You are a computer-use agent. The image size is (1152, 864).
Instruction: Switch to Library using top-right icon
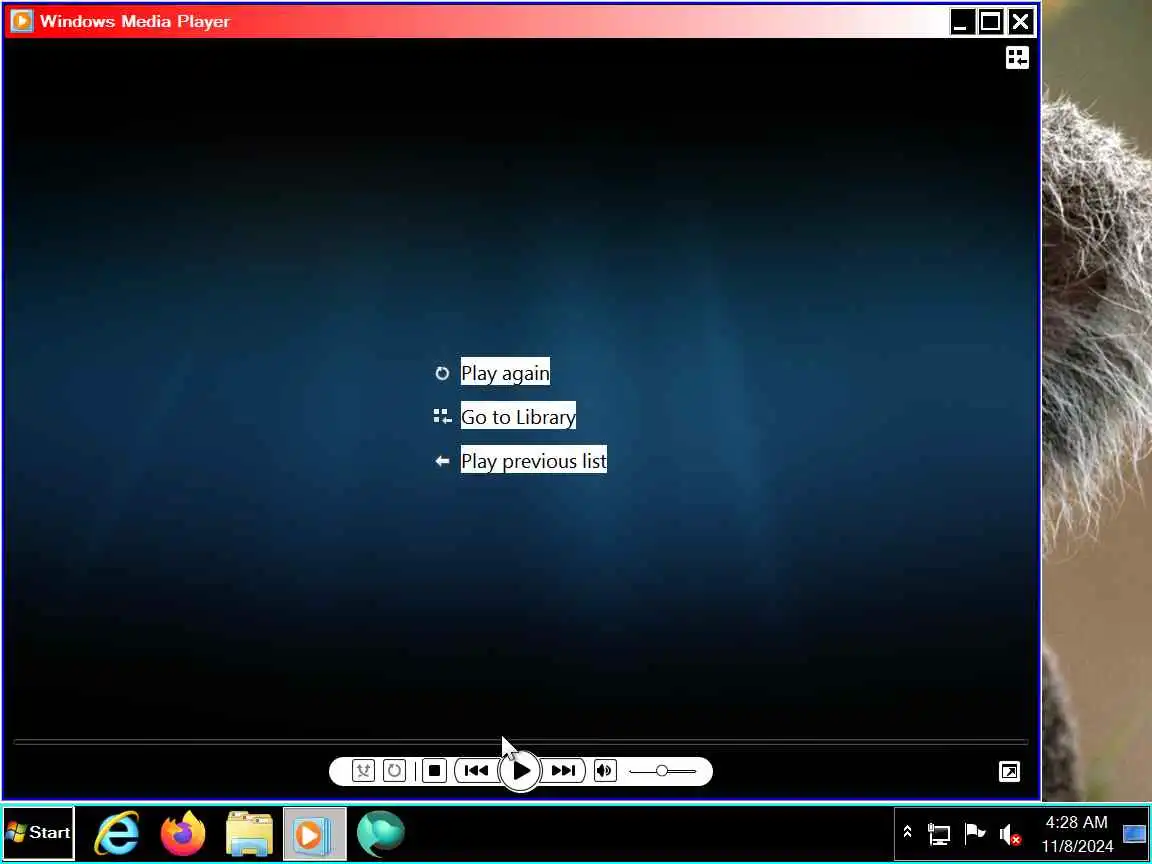pos(1018,57)
